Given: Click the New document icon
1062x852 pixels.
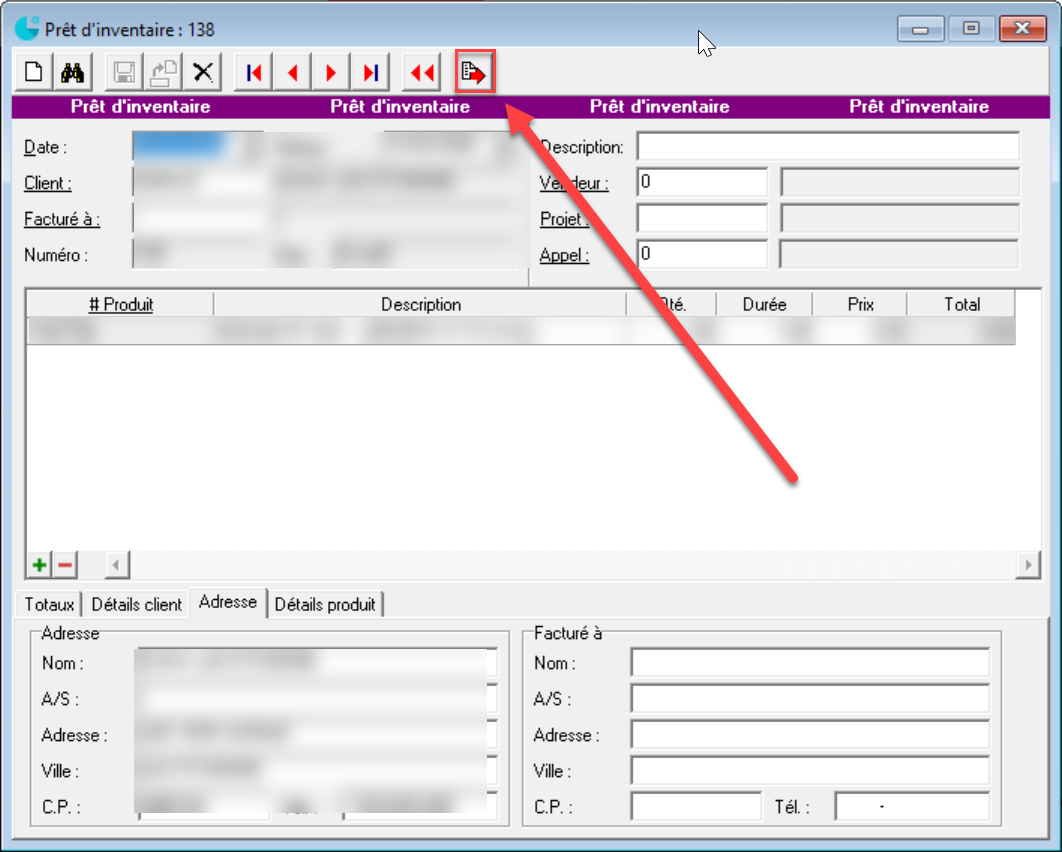Looking at the screenshot, I should tap(35, 73).
